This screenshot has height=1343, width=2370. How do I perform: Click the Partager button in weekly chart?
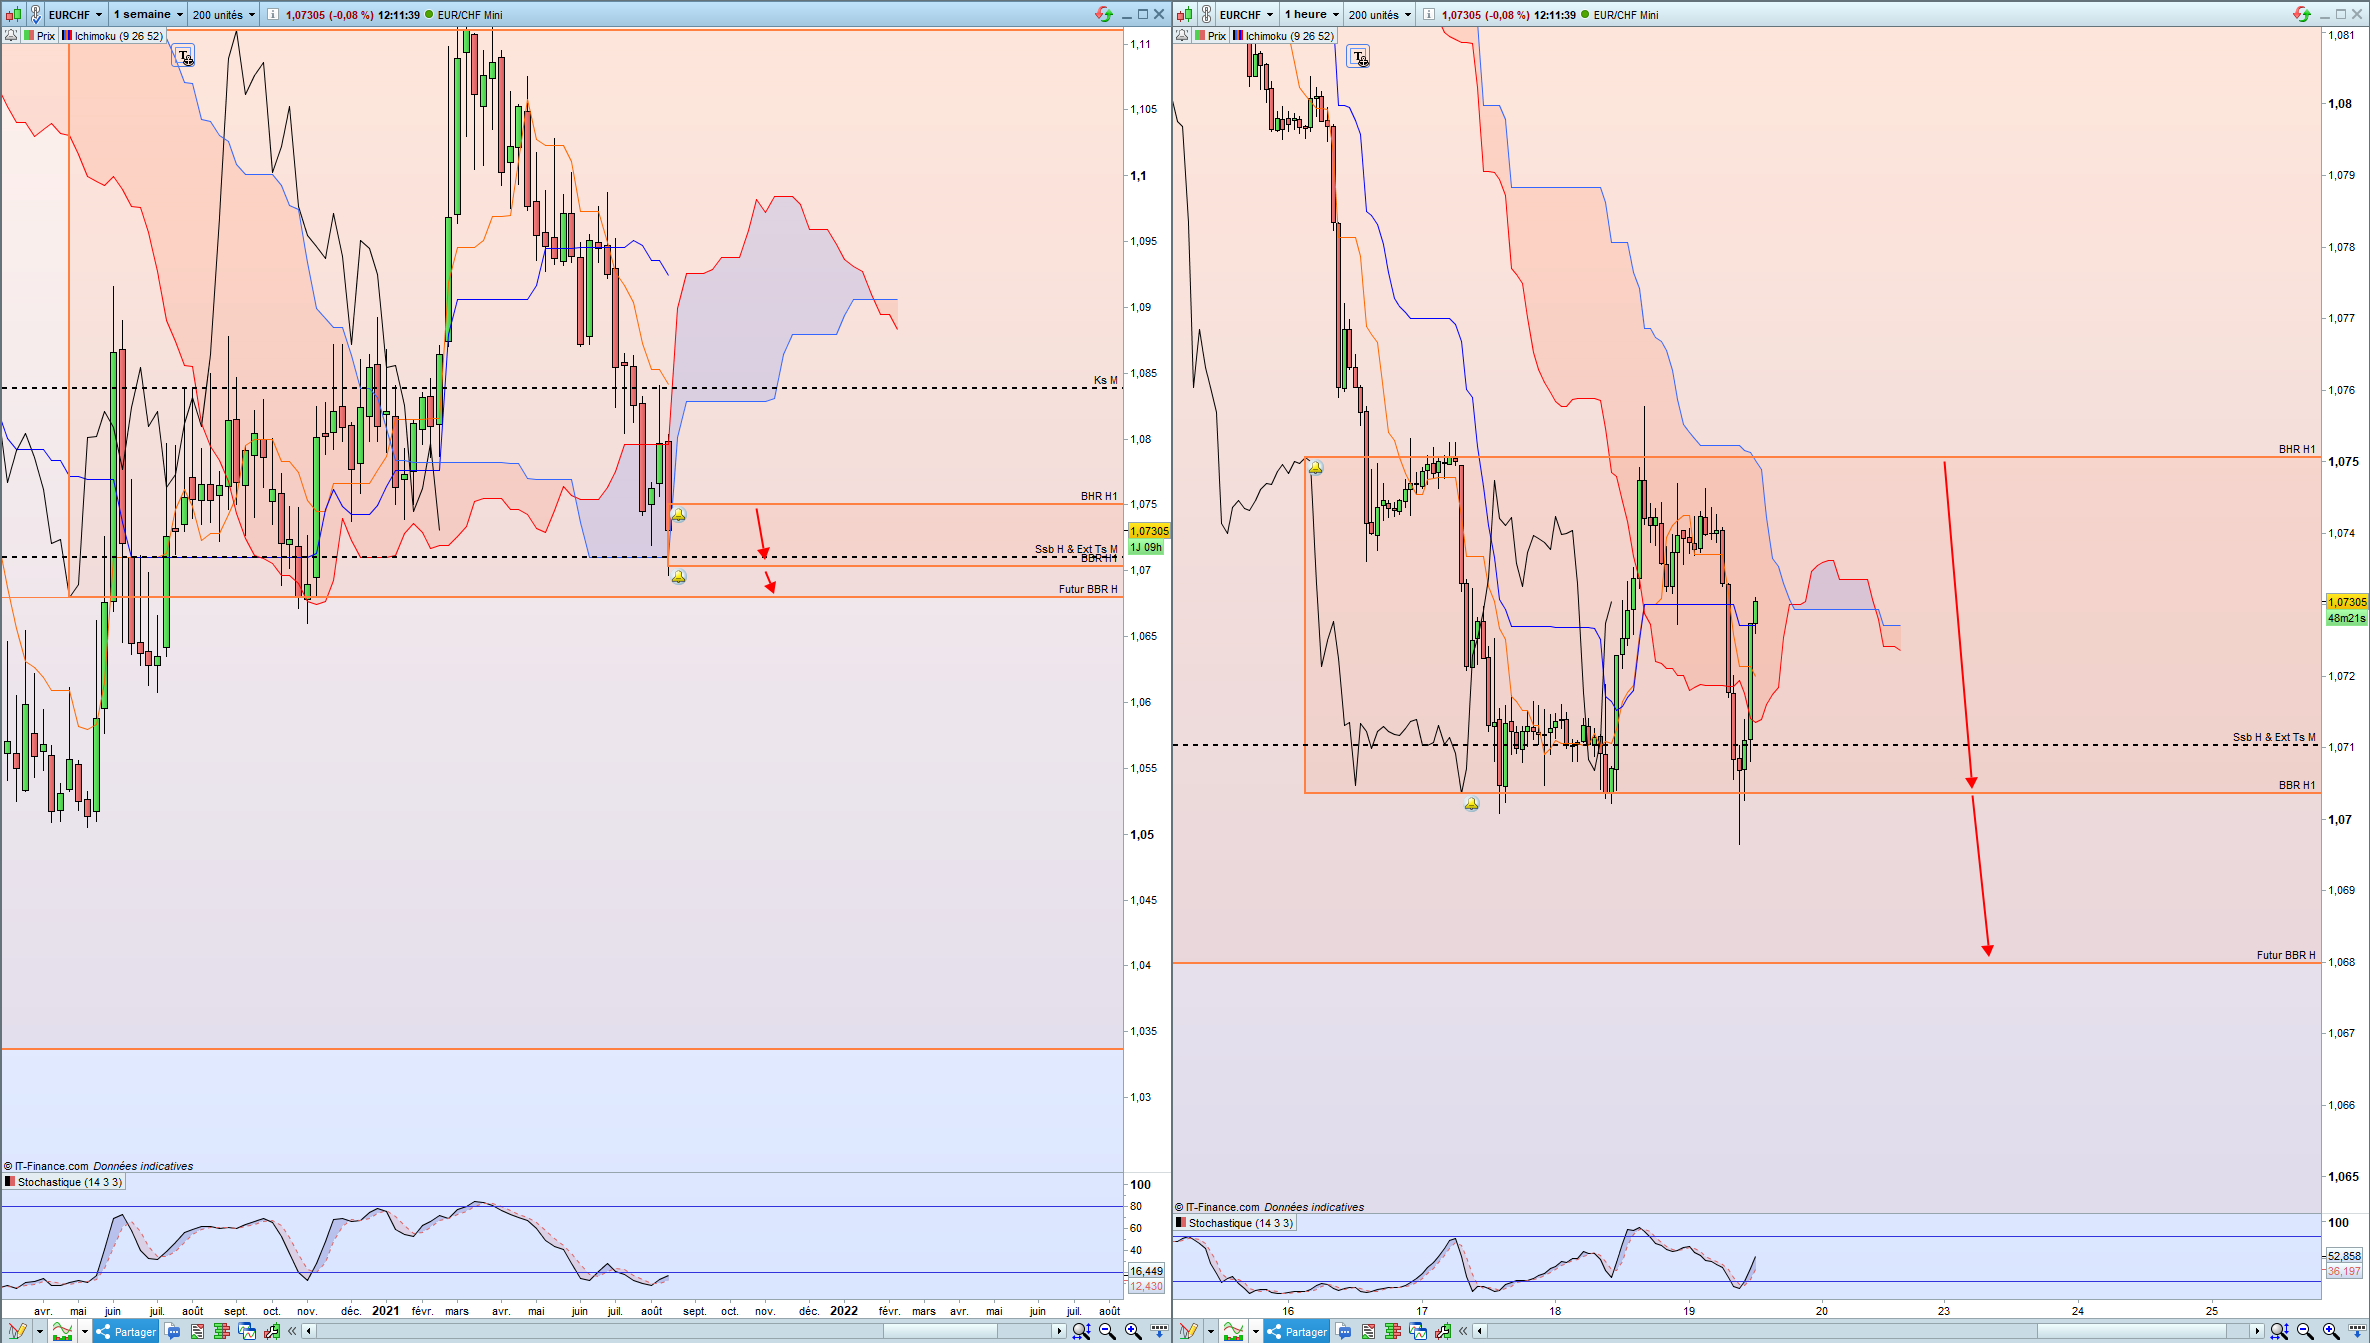click(126, 1331)
